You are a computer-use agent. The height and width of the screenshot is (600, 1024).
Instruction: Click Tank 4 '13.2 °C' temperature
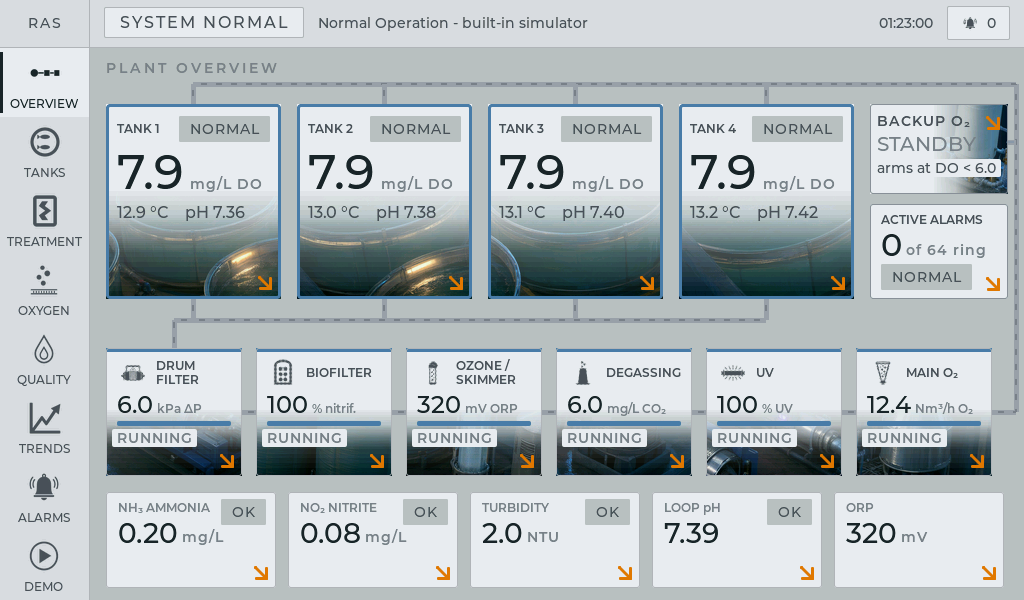tap(715, 212)
